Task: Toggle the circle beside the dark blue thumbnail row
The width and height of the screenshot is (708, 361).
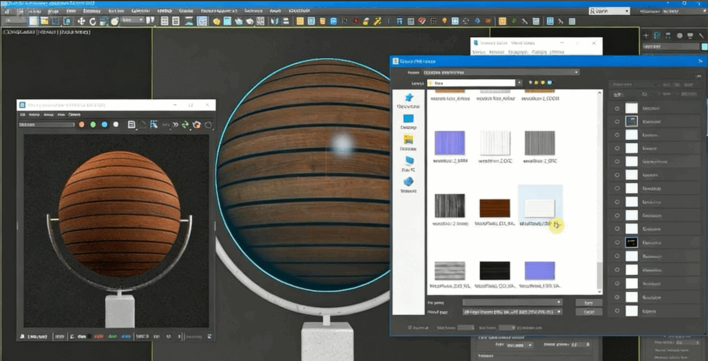Action: pos(617,121)
